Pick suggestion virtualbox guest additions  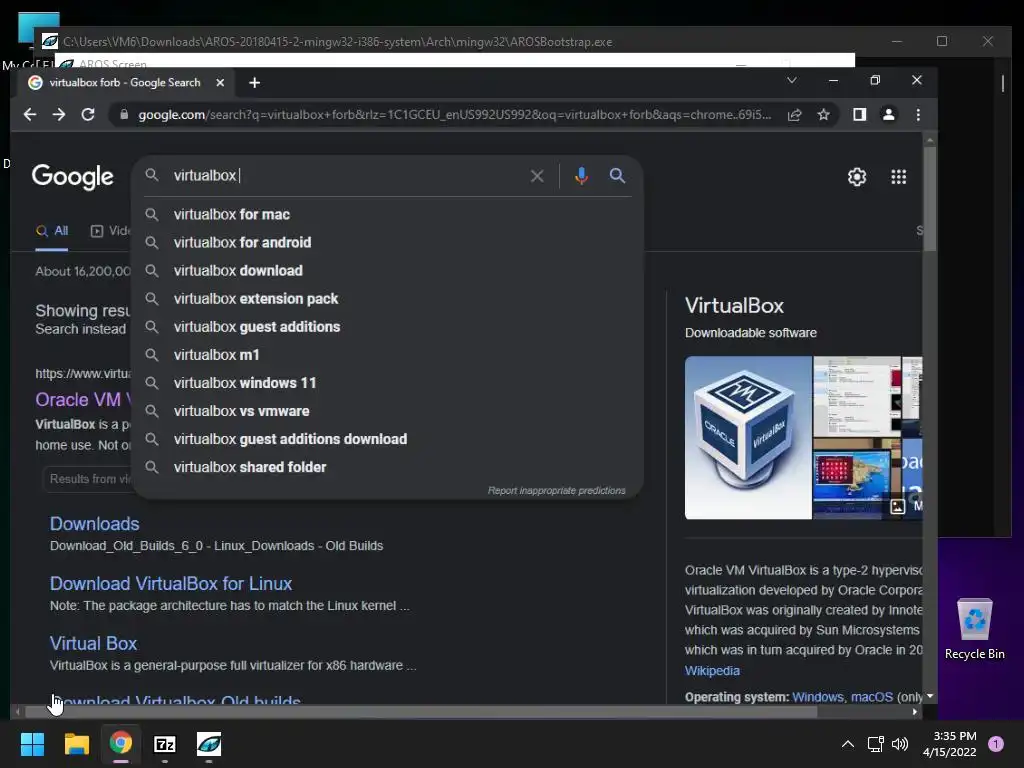pyautogui.click(x=387, y=327)
